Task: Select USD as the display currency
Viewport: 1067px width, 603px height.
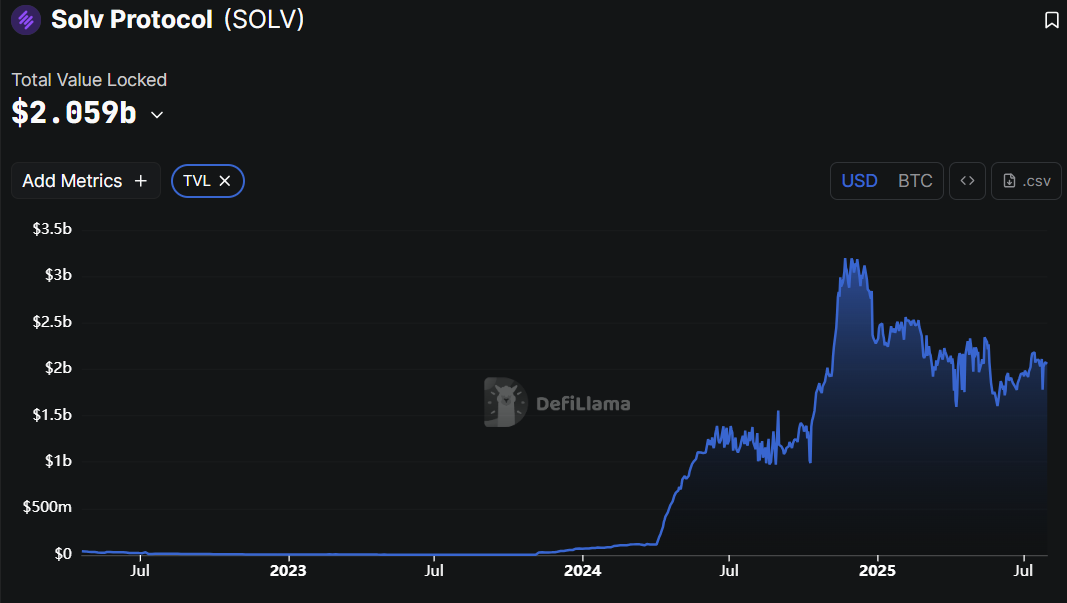Action: coord(859,181)
